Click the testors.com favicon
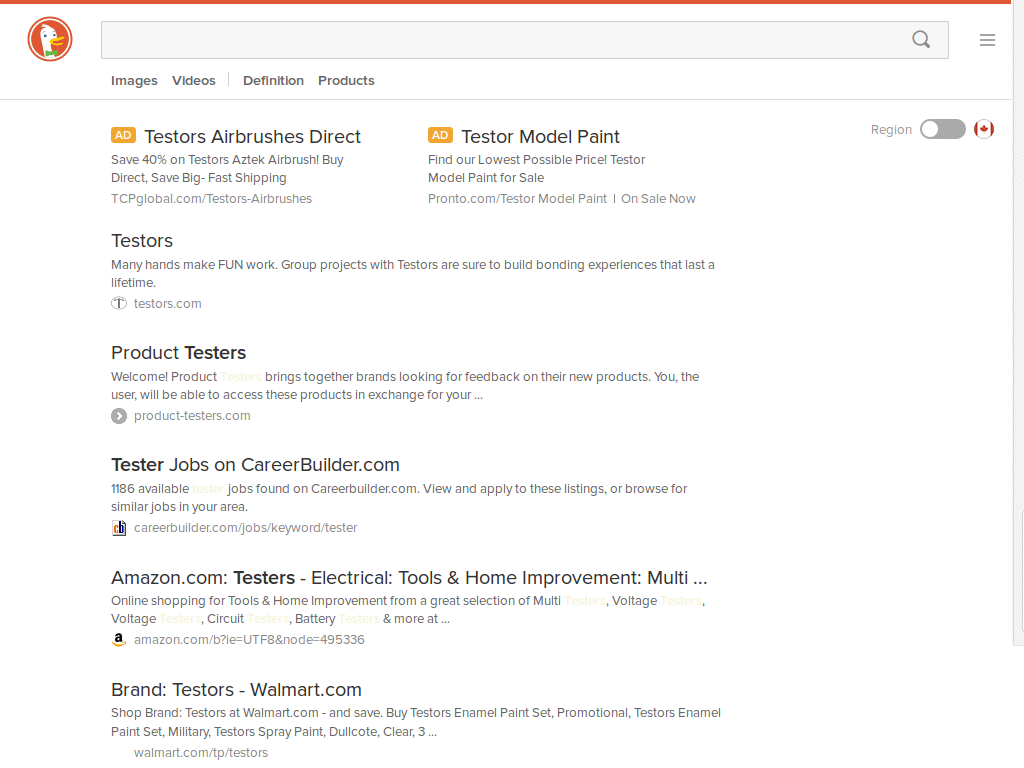 tap(119, 304)
